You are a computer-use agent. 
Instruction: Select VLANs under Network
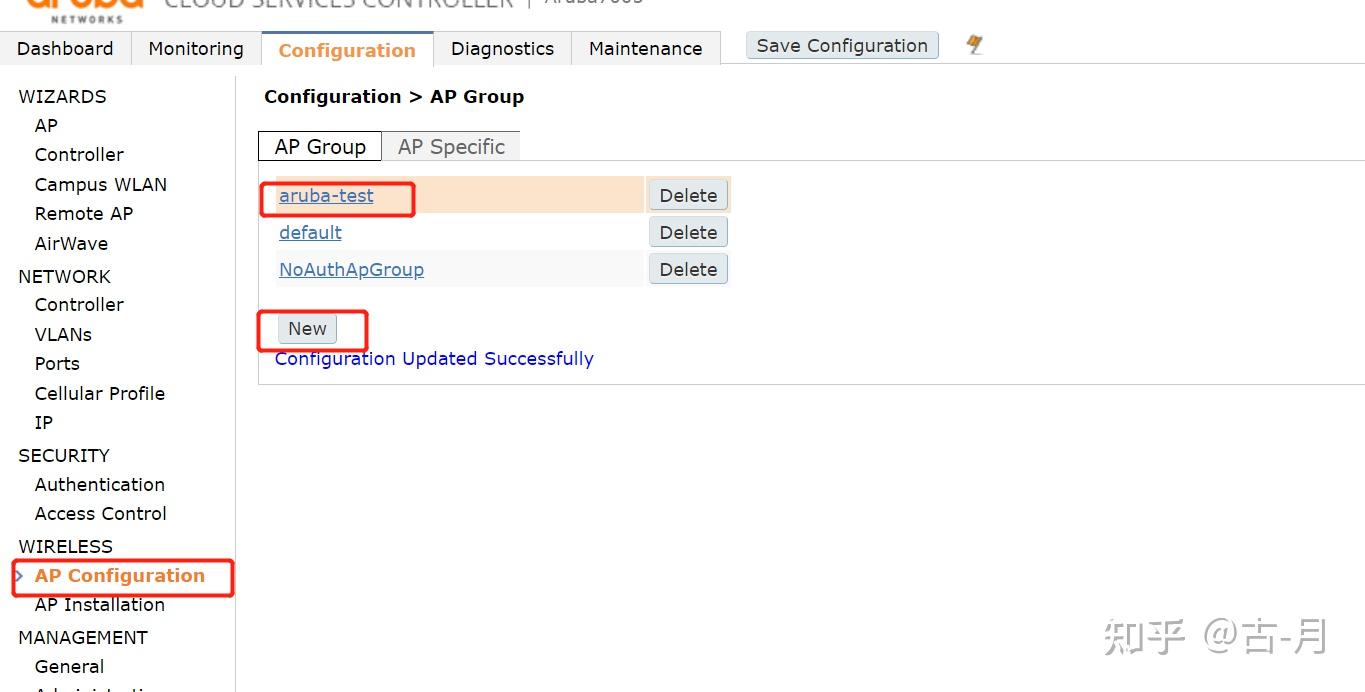[63, 335]
